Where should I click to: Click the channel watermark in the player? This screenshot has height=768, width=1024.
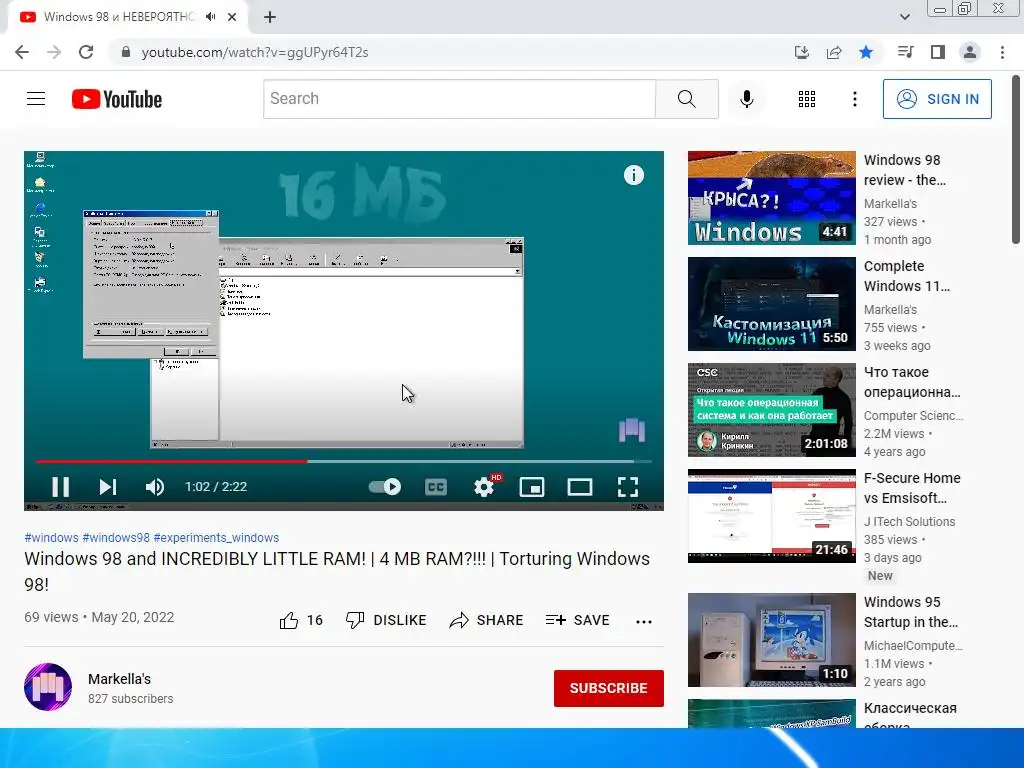click(632, 430)
